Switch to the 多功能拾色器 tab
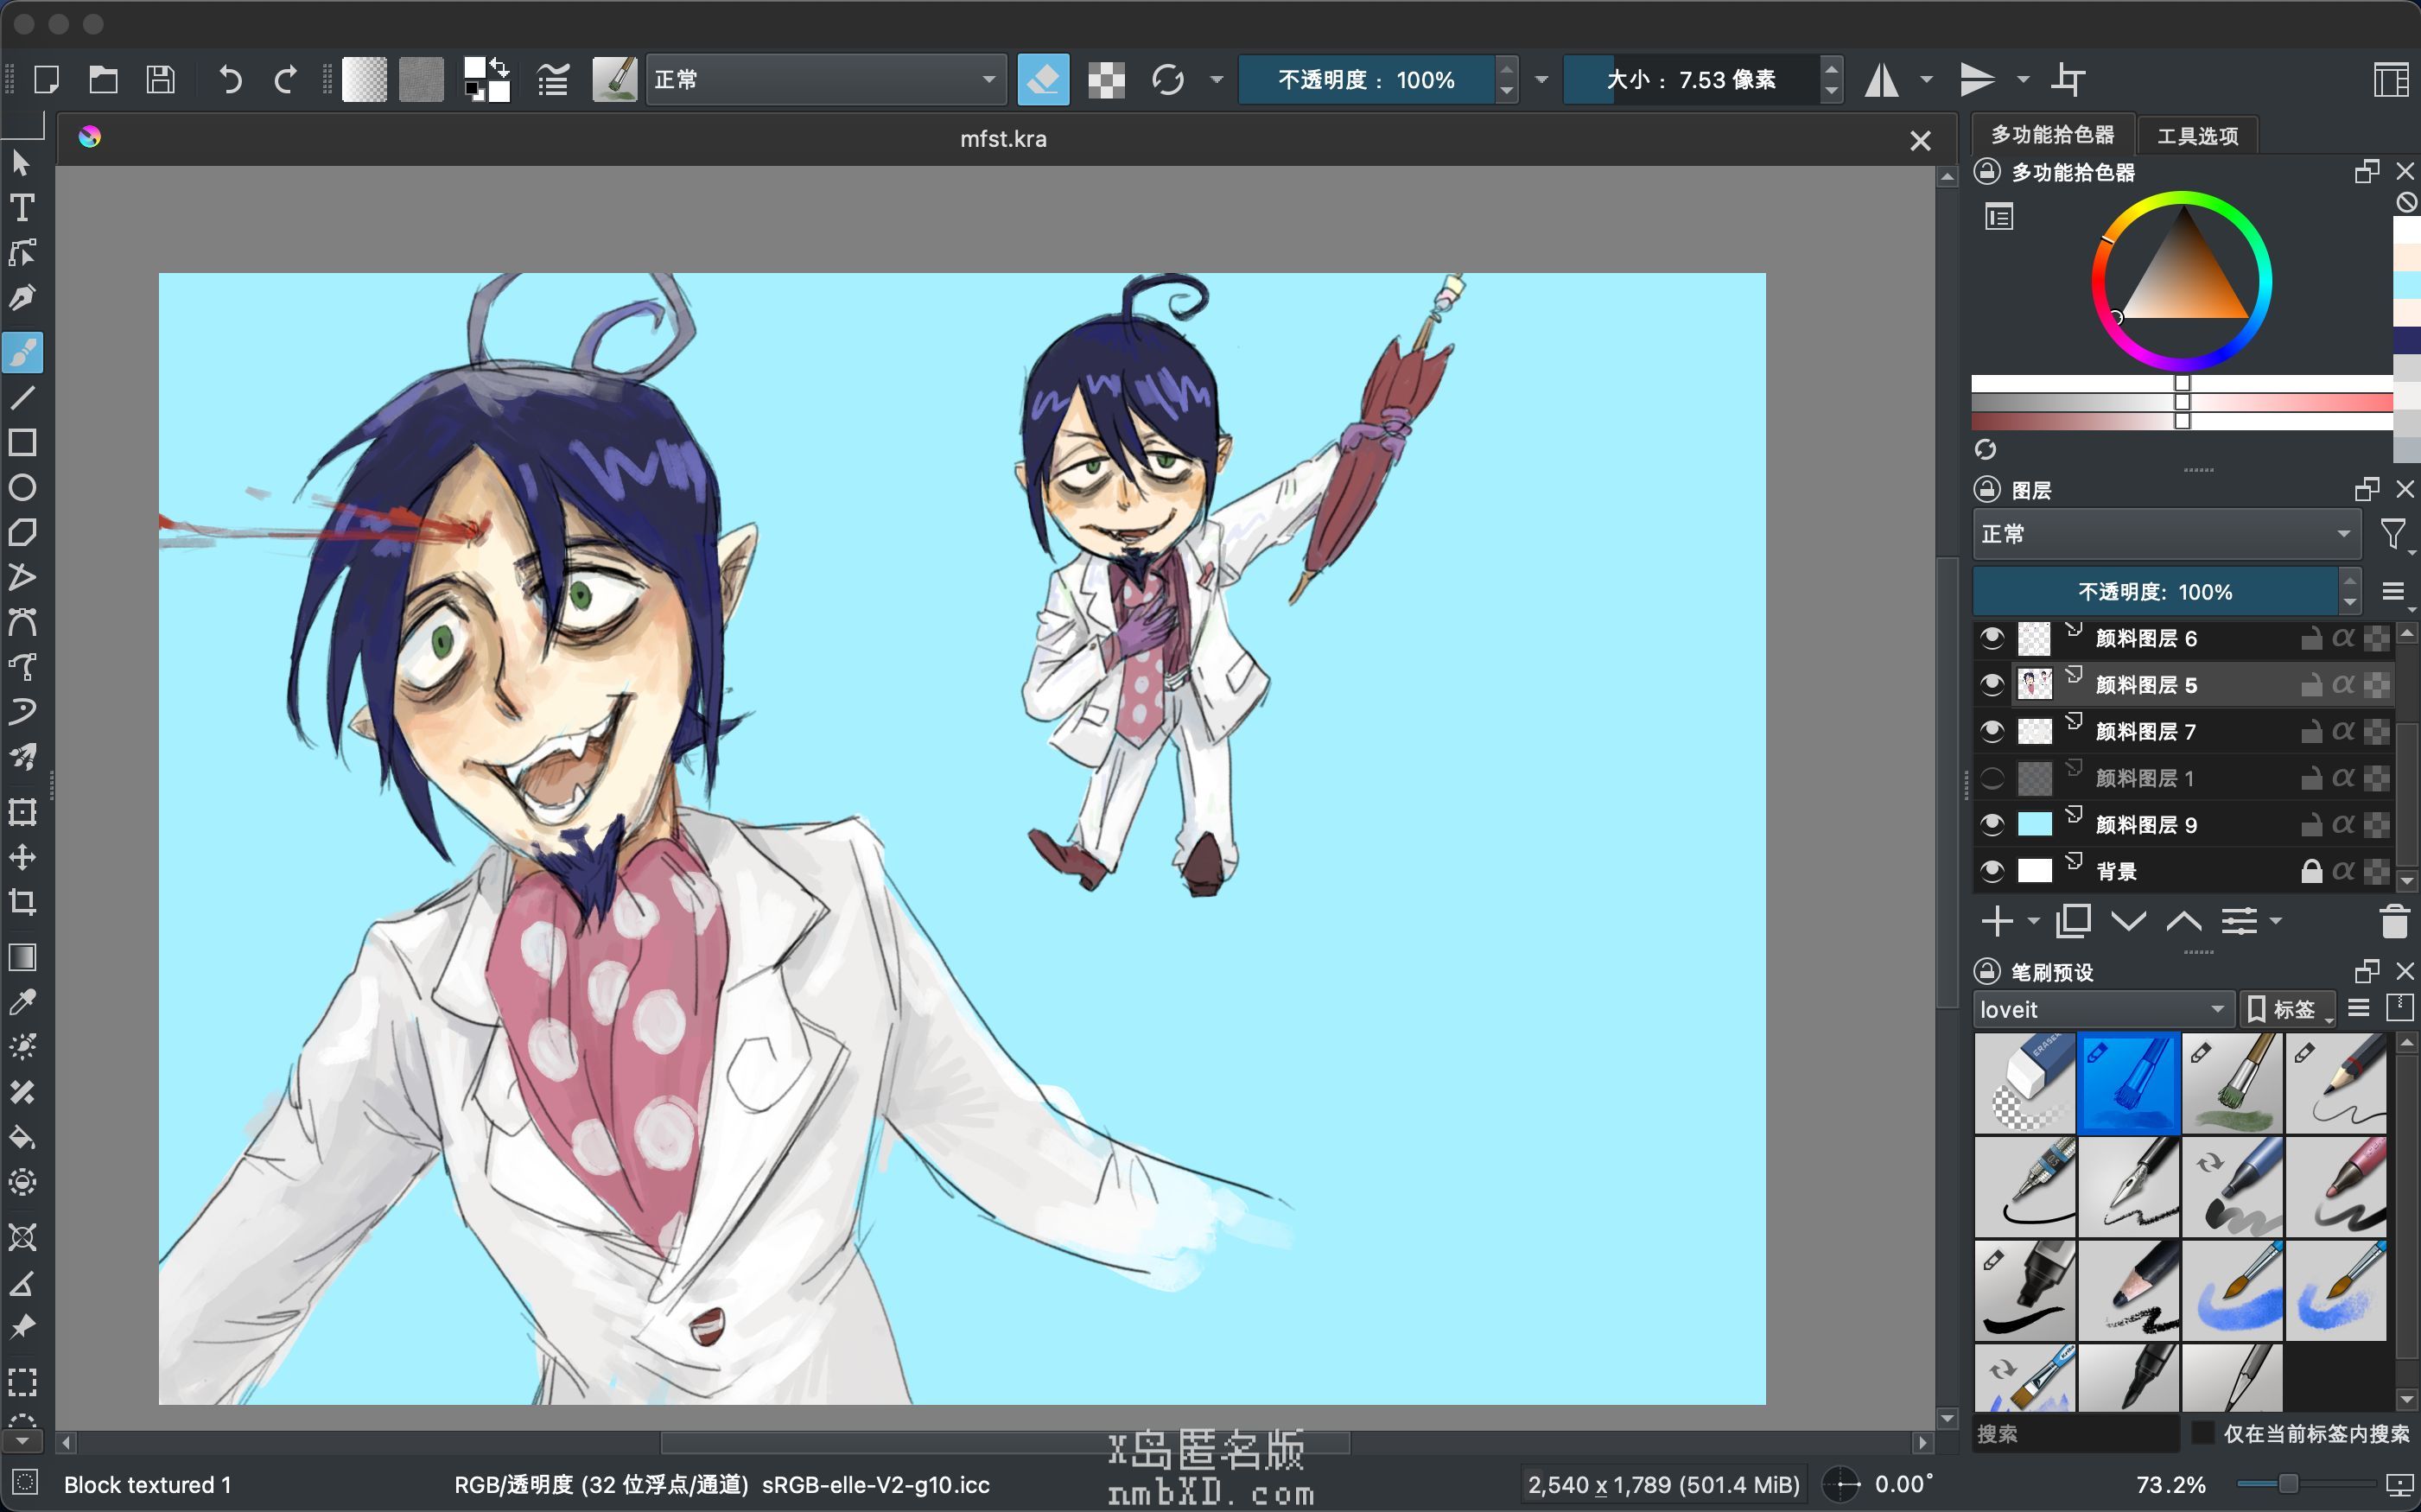Viewport: 2421px width, 1512px height. tap(2052, 135)
